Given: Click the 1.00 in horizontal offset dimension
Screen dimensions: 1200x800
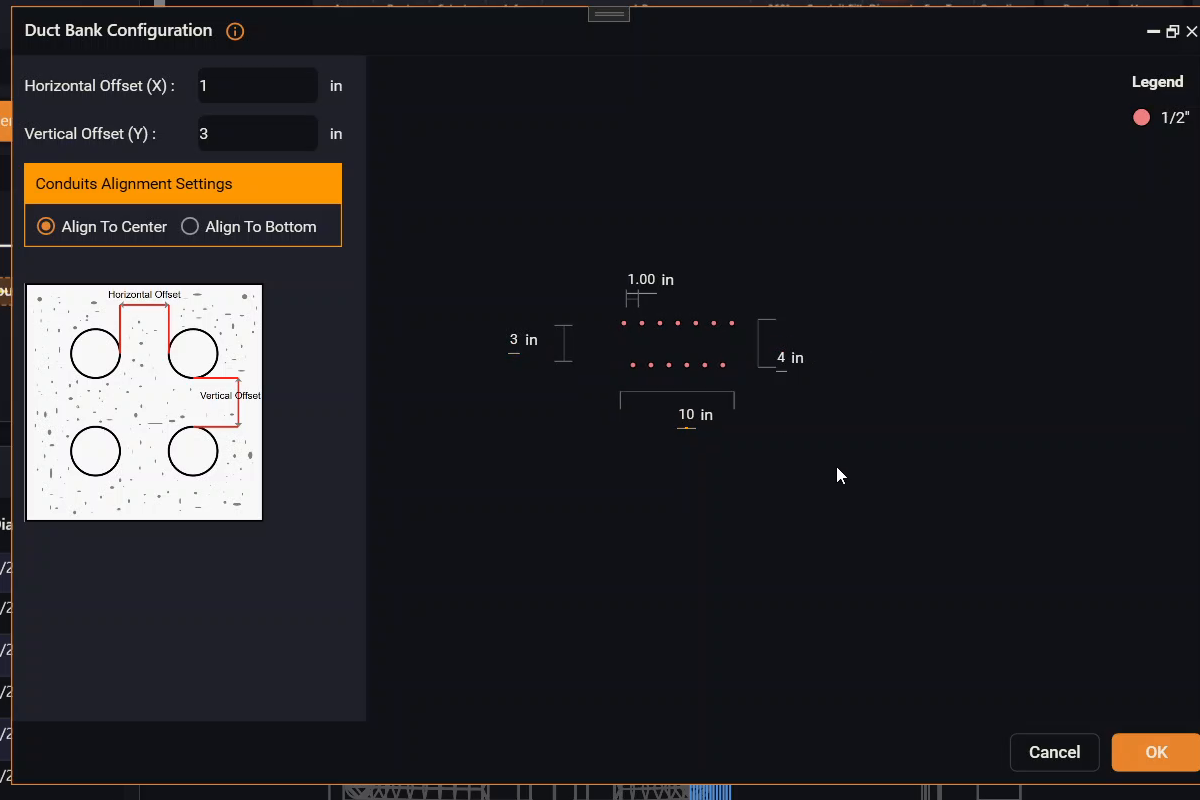Looking at the screenshot, I should point(650,280).
